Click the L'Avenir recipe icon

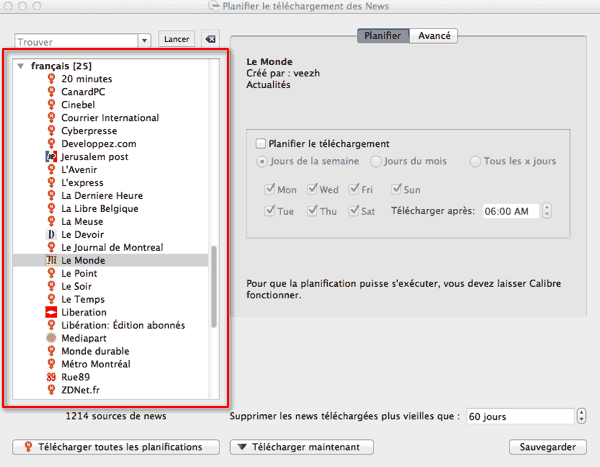click(51, 170)
